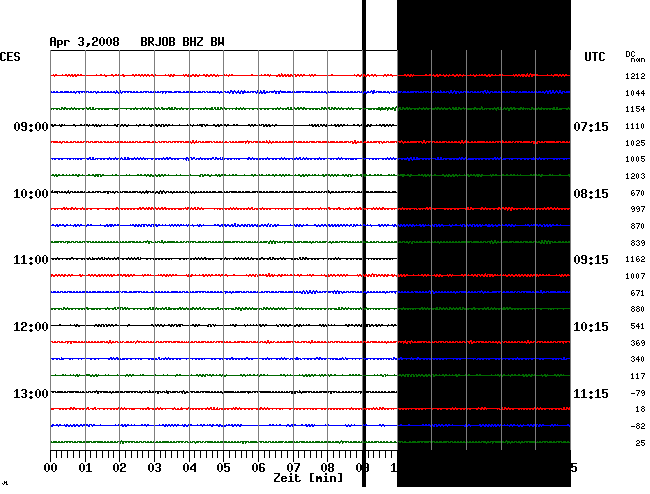Click the DC value "880"
This screenshot has height=494, width=650.
click(x=638, y=310)
